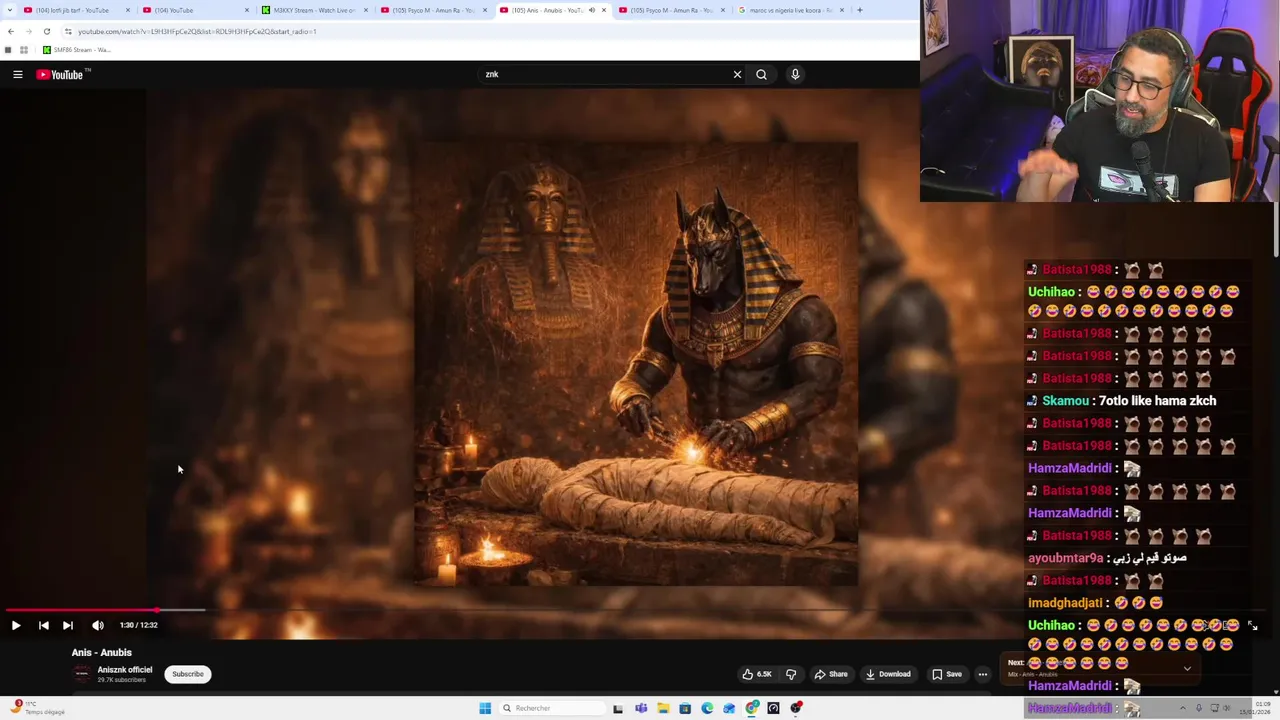
Task: Share the Anis - Anubis video
Action: pyautogui.click(x=831, y=674)
